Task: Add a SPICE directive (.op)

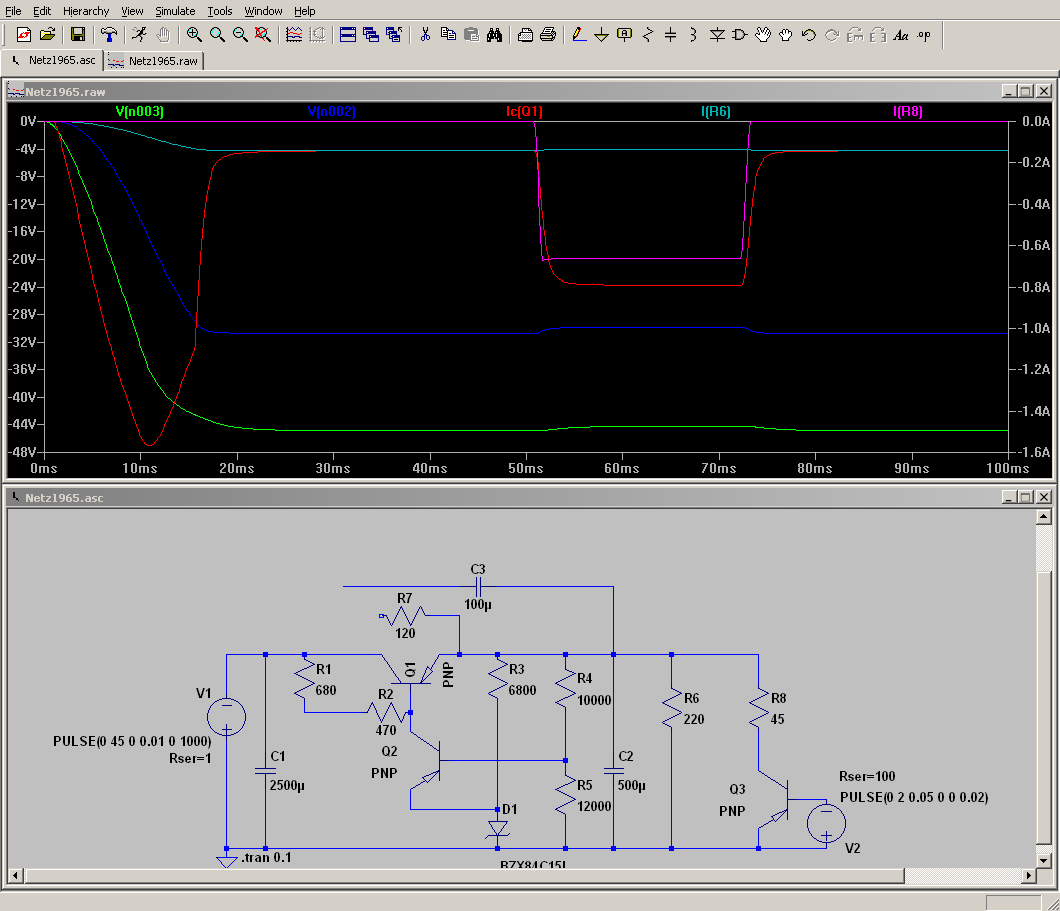Action: pos(924,34)
